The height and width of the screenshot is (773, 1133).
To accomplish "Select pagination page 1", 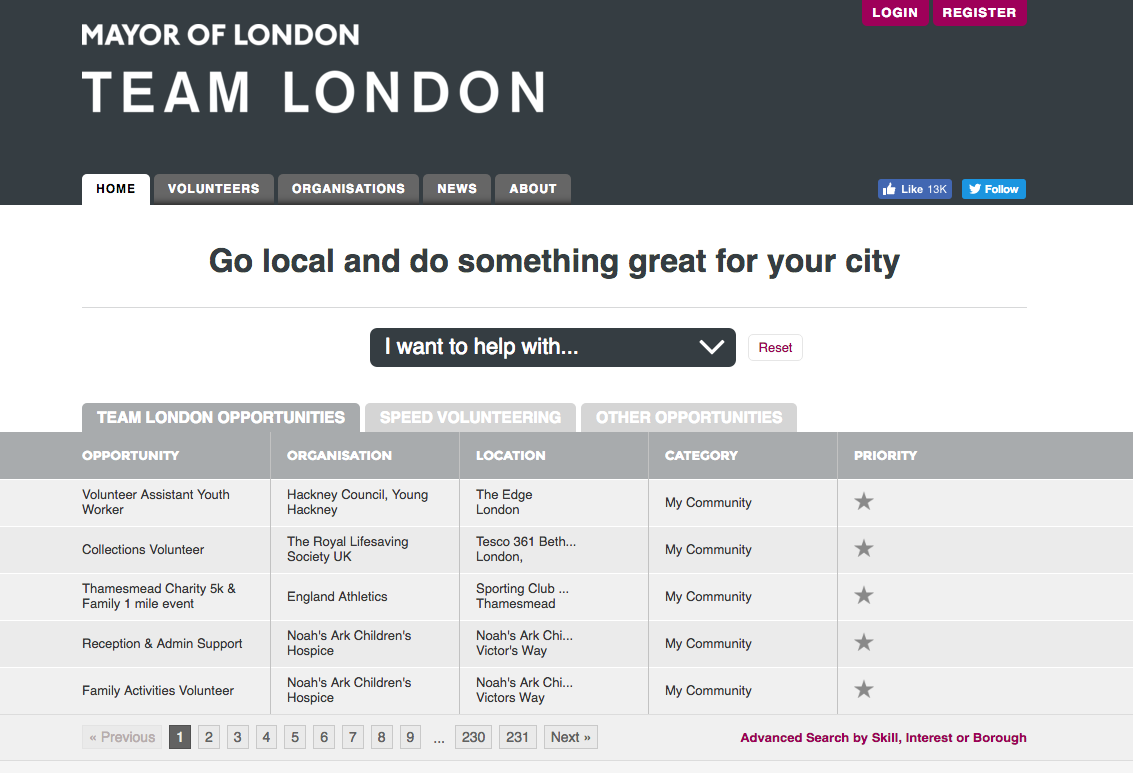I will coord(180,737).
